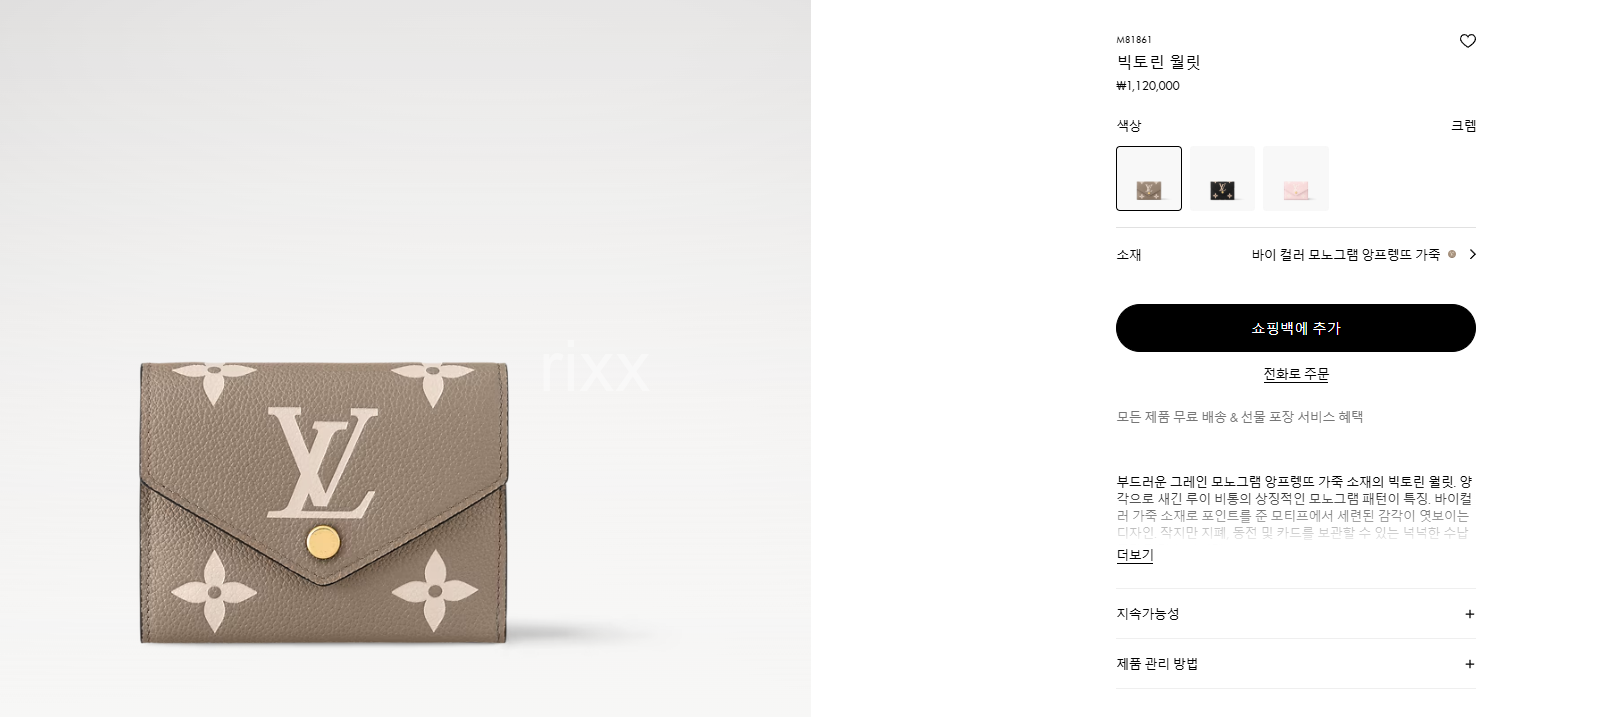Click the 지속가능성 section label
1622x717 pixels.
click(x=1148, y=614)
